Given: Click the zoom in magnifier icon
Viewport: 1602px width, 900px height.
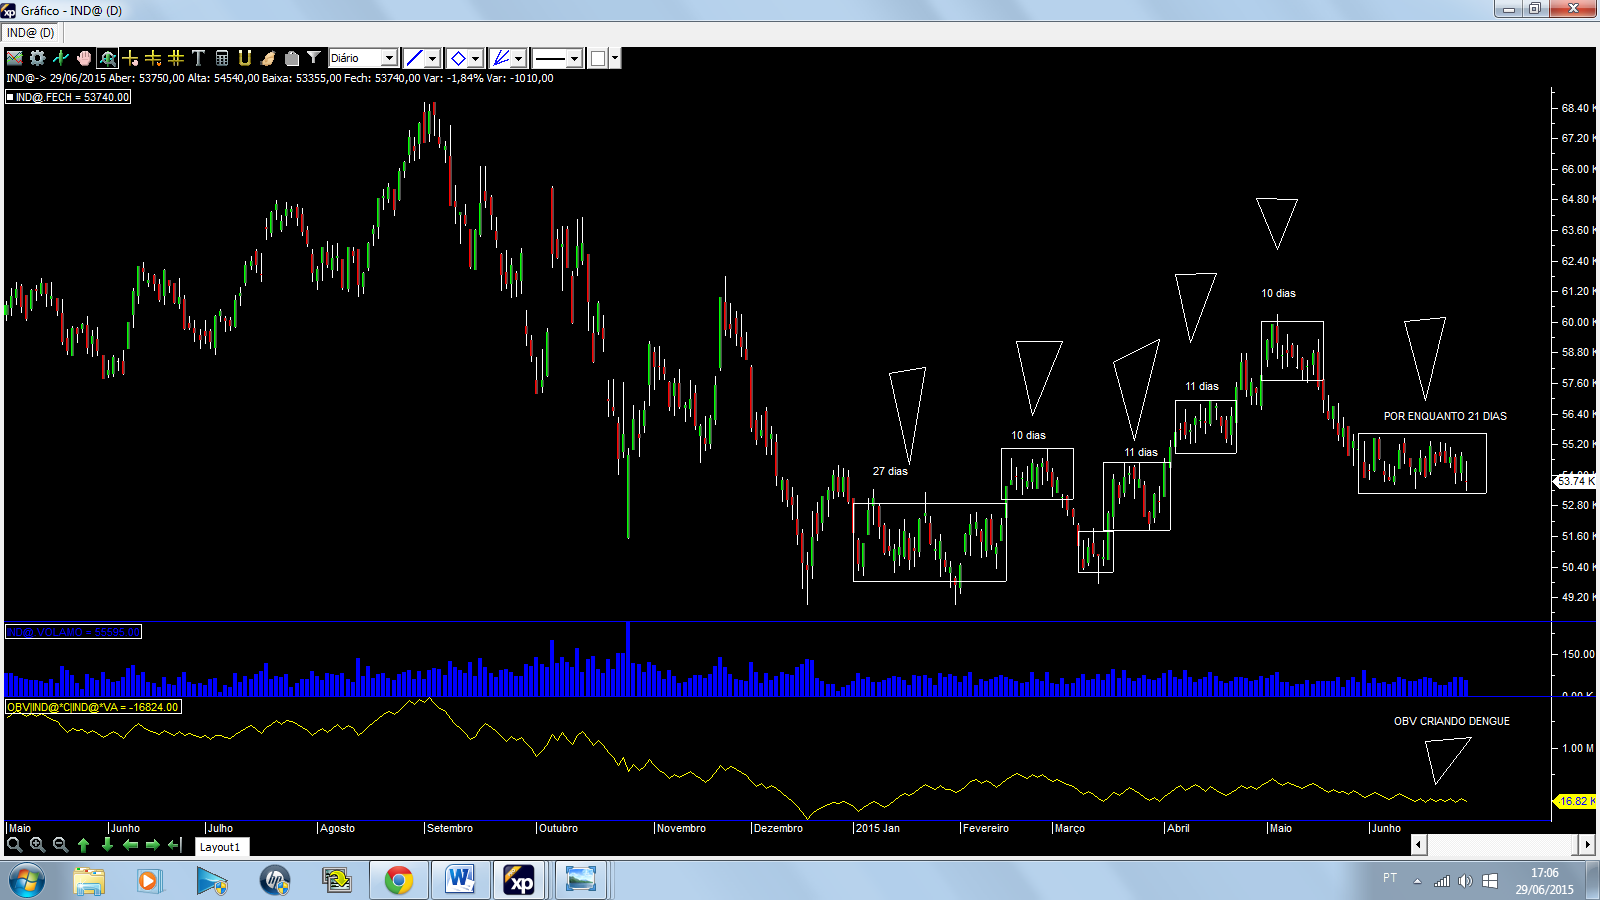Looking at the screenshot, I should [38, 845].
